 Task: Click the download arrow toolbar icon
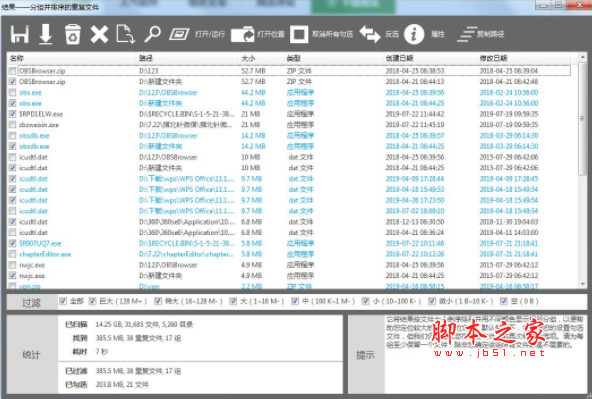pos(46,34)
